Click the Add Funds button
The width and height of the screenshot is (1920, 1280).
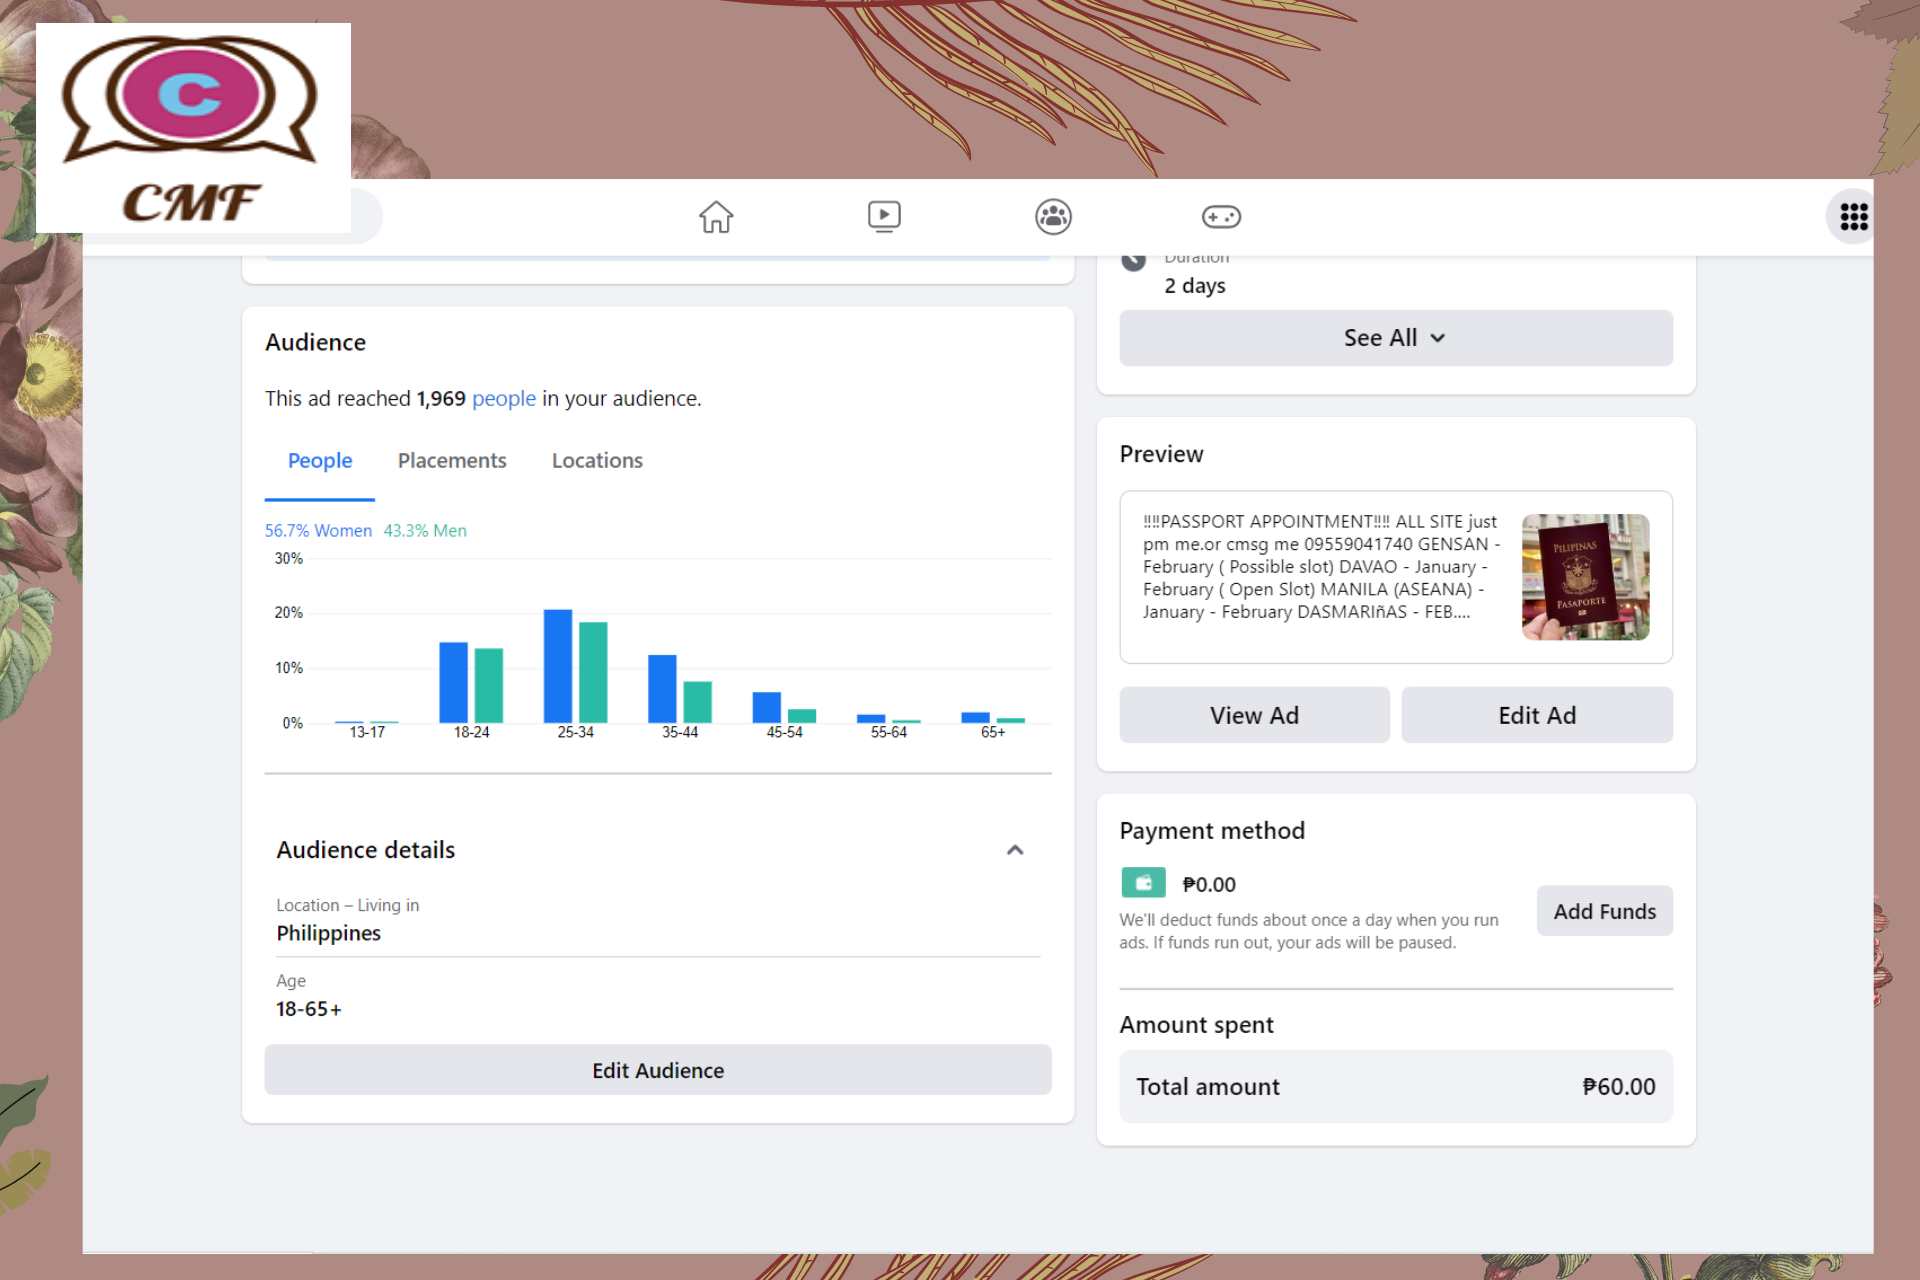pos(1604,911)
